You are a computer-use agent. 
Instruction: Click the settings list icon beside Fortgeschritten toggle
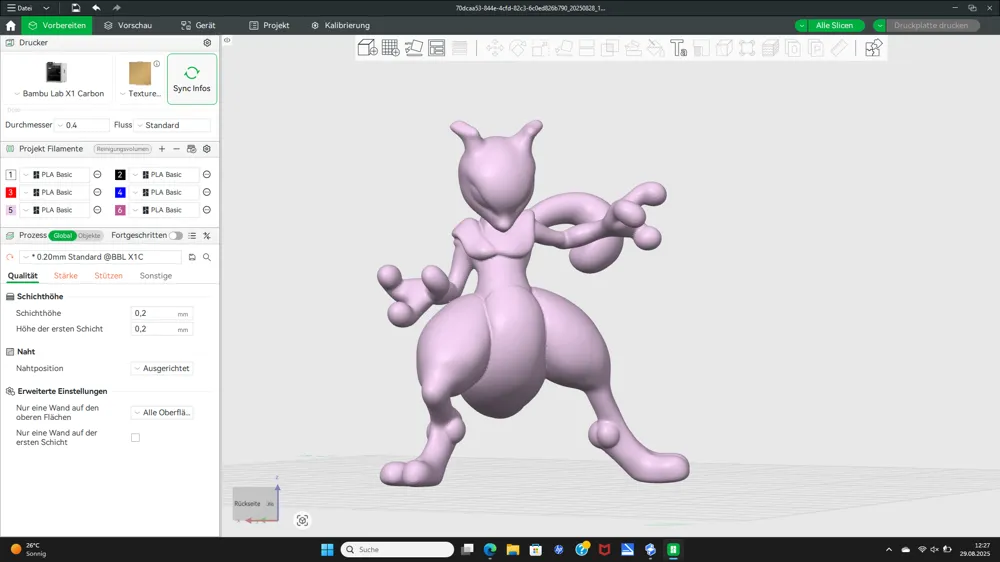[192, 235]
